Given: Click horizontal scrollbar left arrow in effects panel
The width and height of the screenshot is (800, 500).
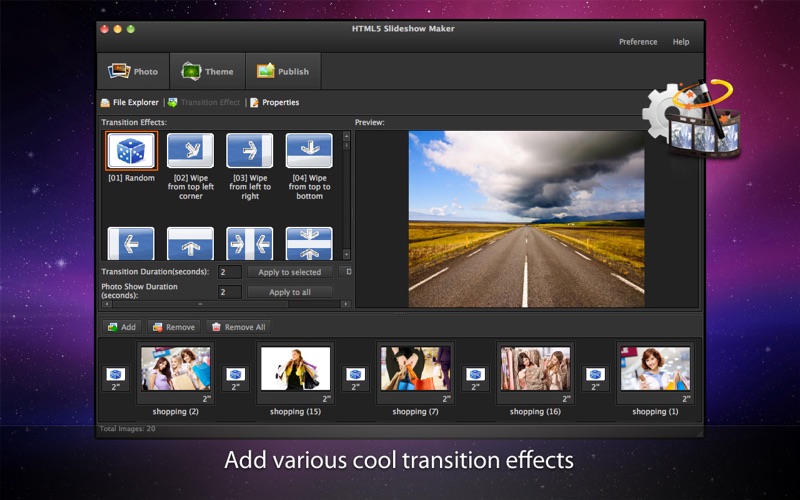Looking at the screenshot, I should 107,304.
